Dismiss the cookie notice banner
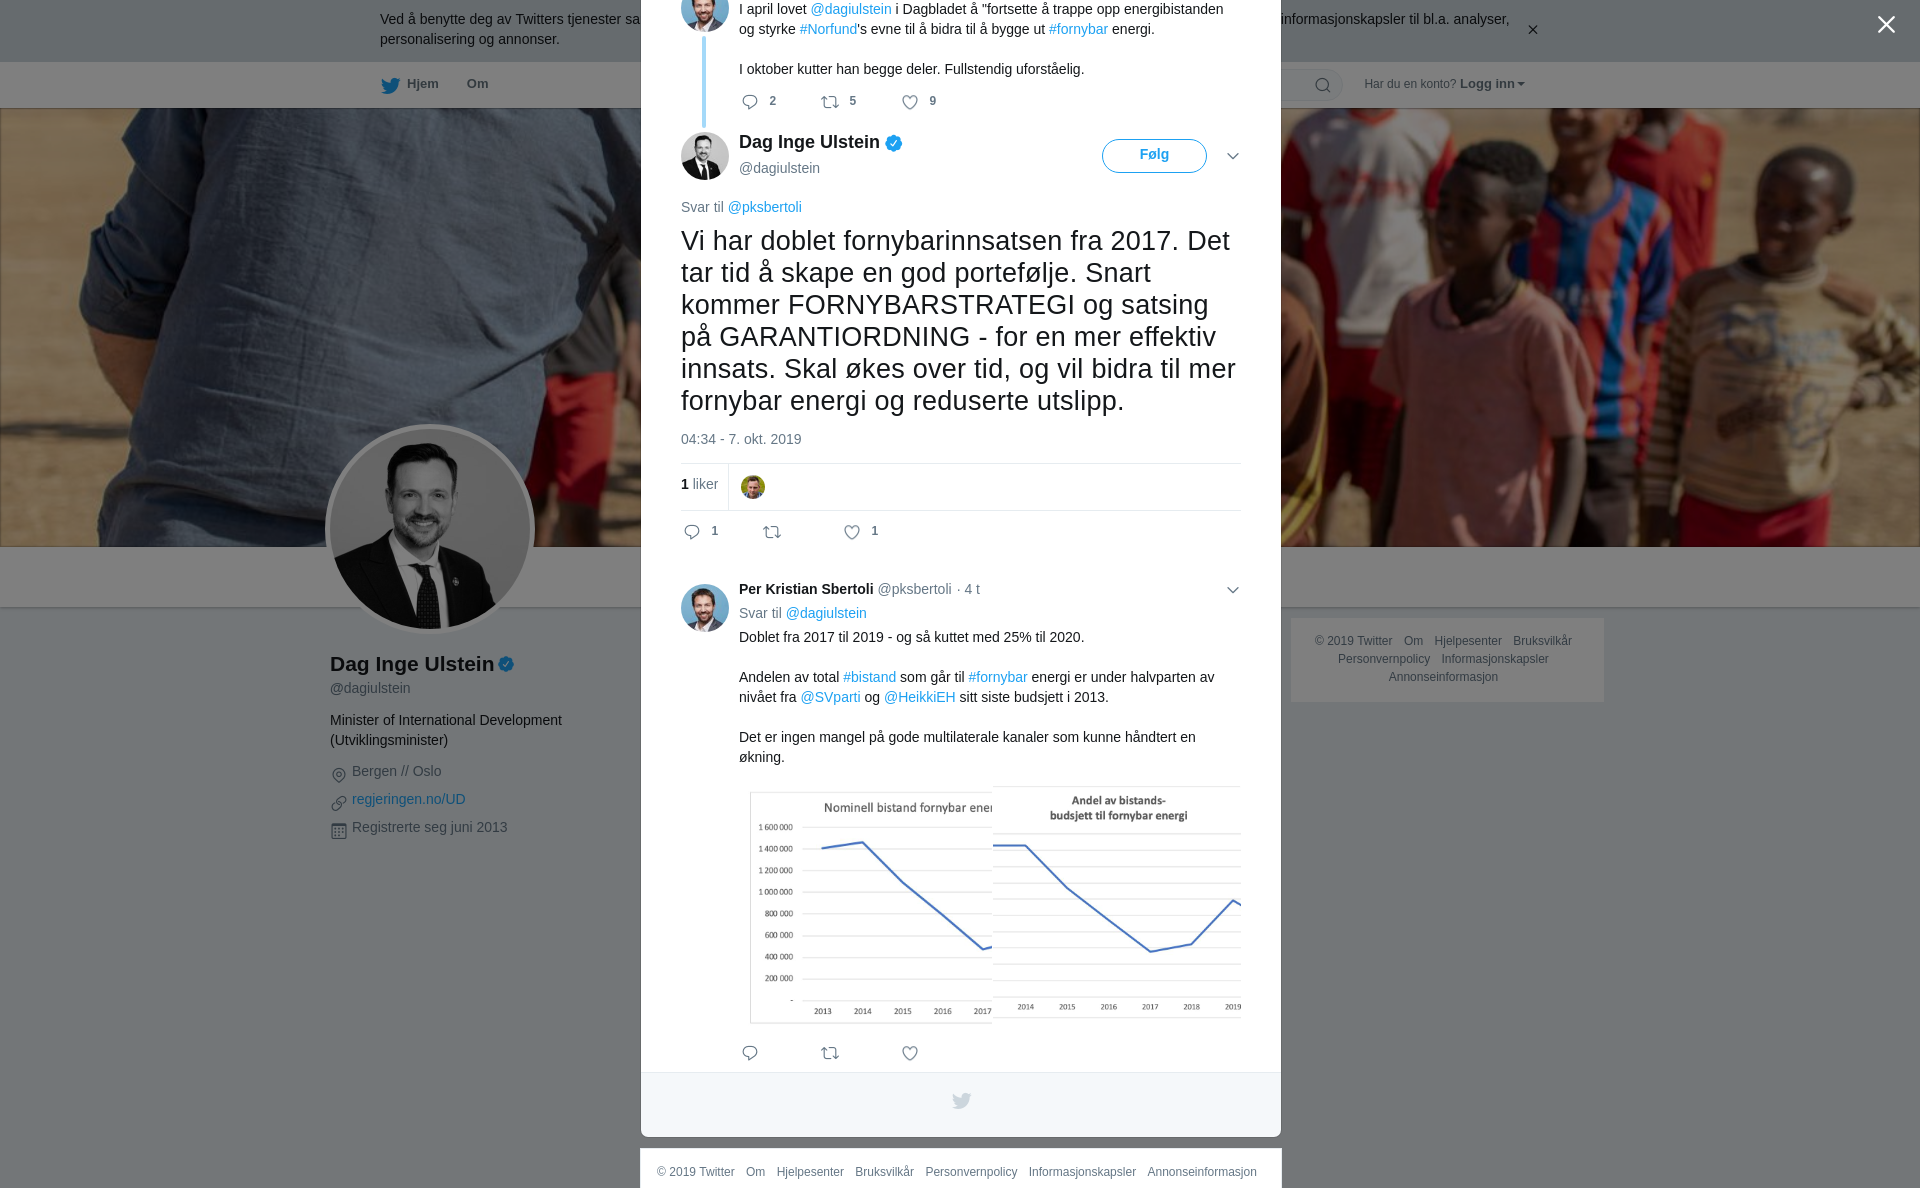Image resolution: width=1920 pixels, height=1188 pixels. pos(1532,30)
